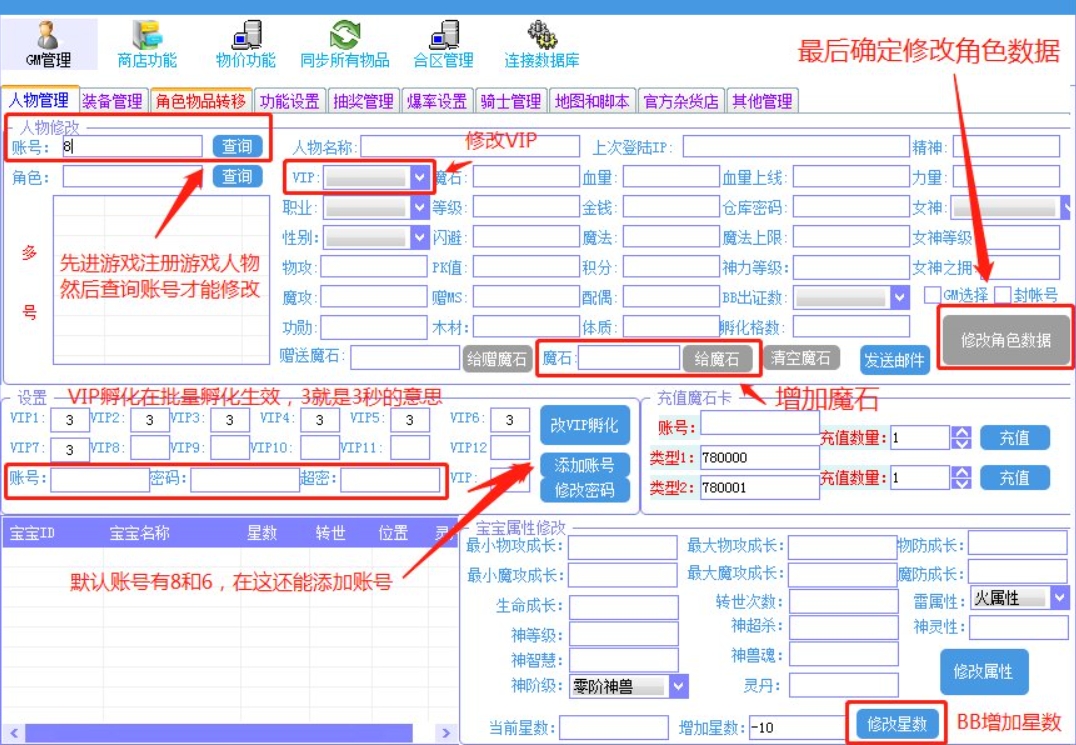Open the 物价功能 toolbar icon
Viewport: 1076px width, 745px height.
pyautogui.click(x=245, y=37)
